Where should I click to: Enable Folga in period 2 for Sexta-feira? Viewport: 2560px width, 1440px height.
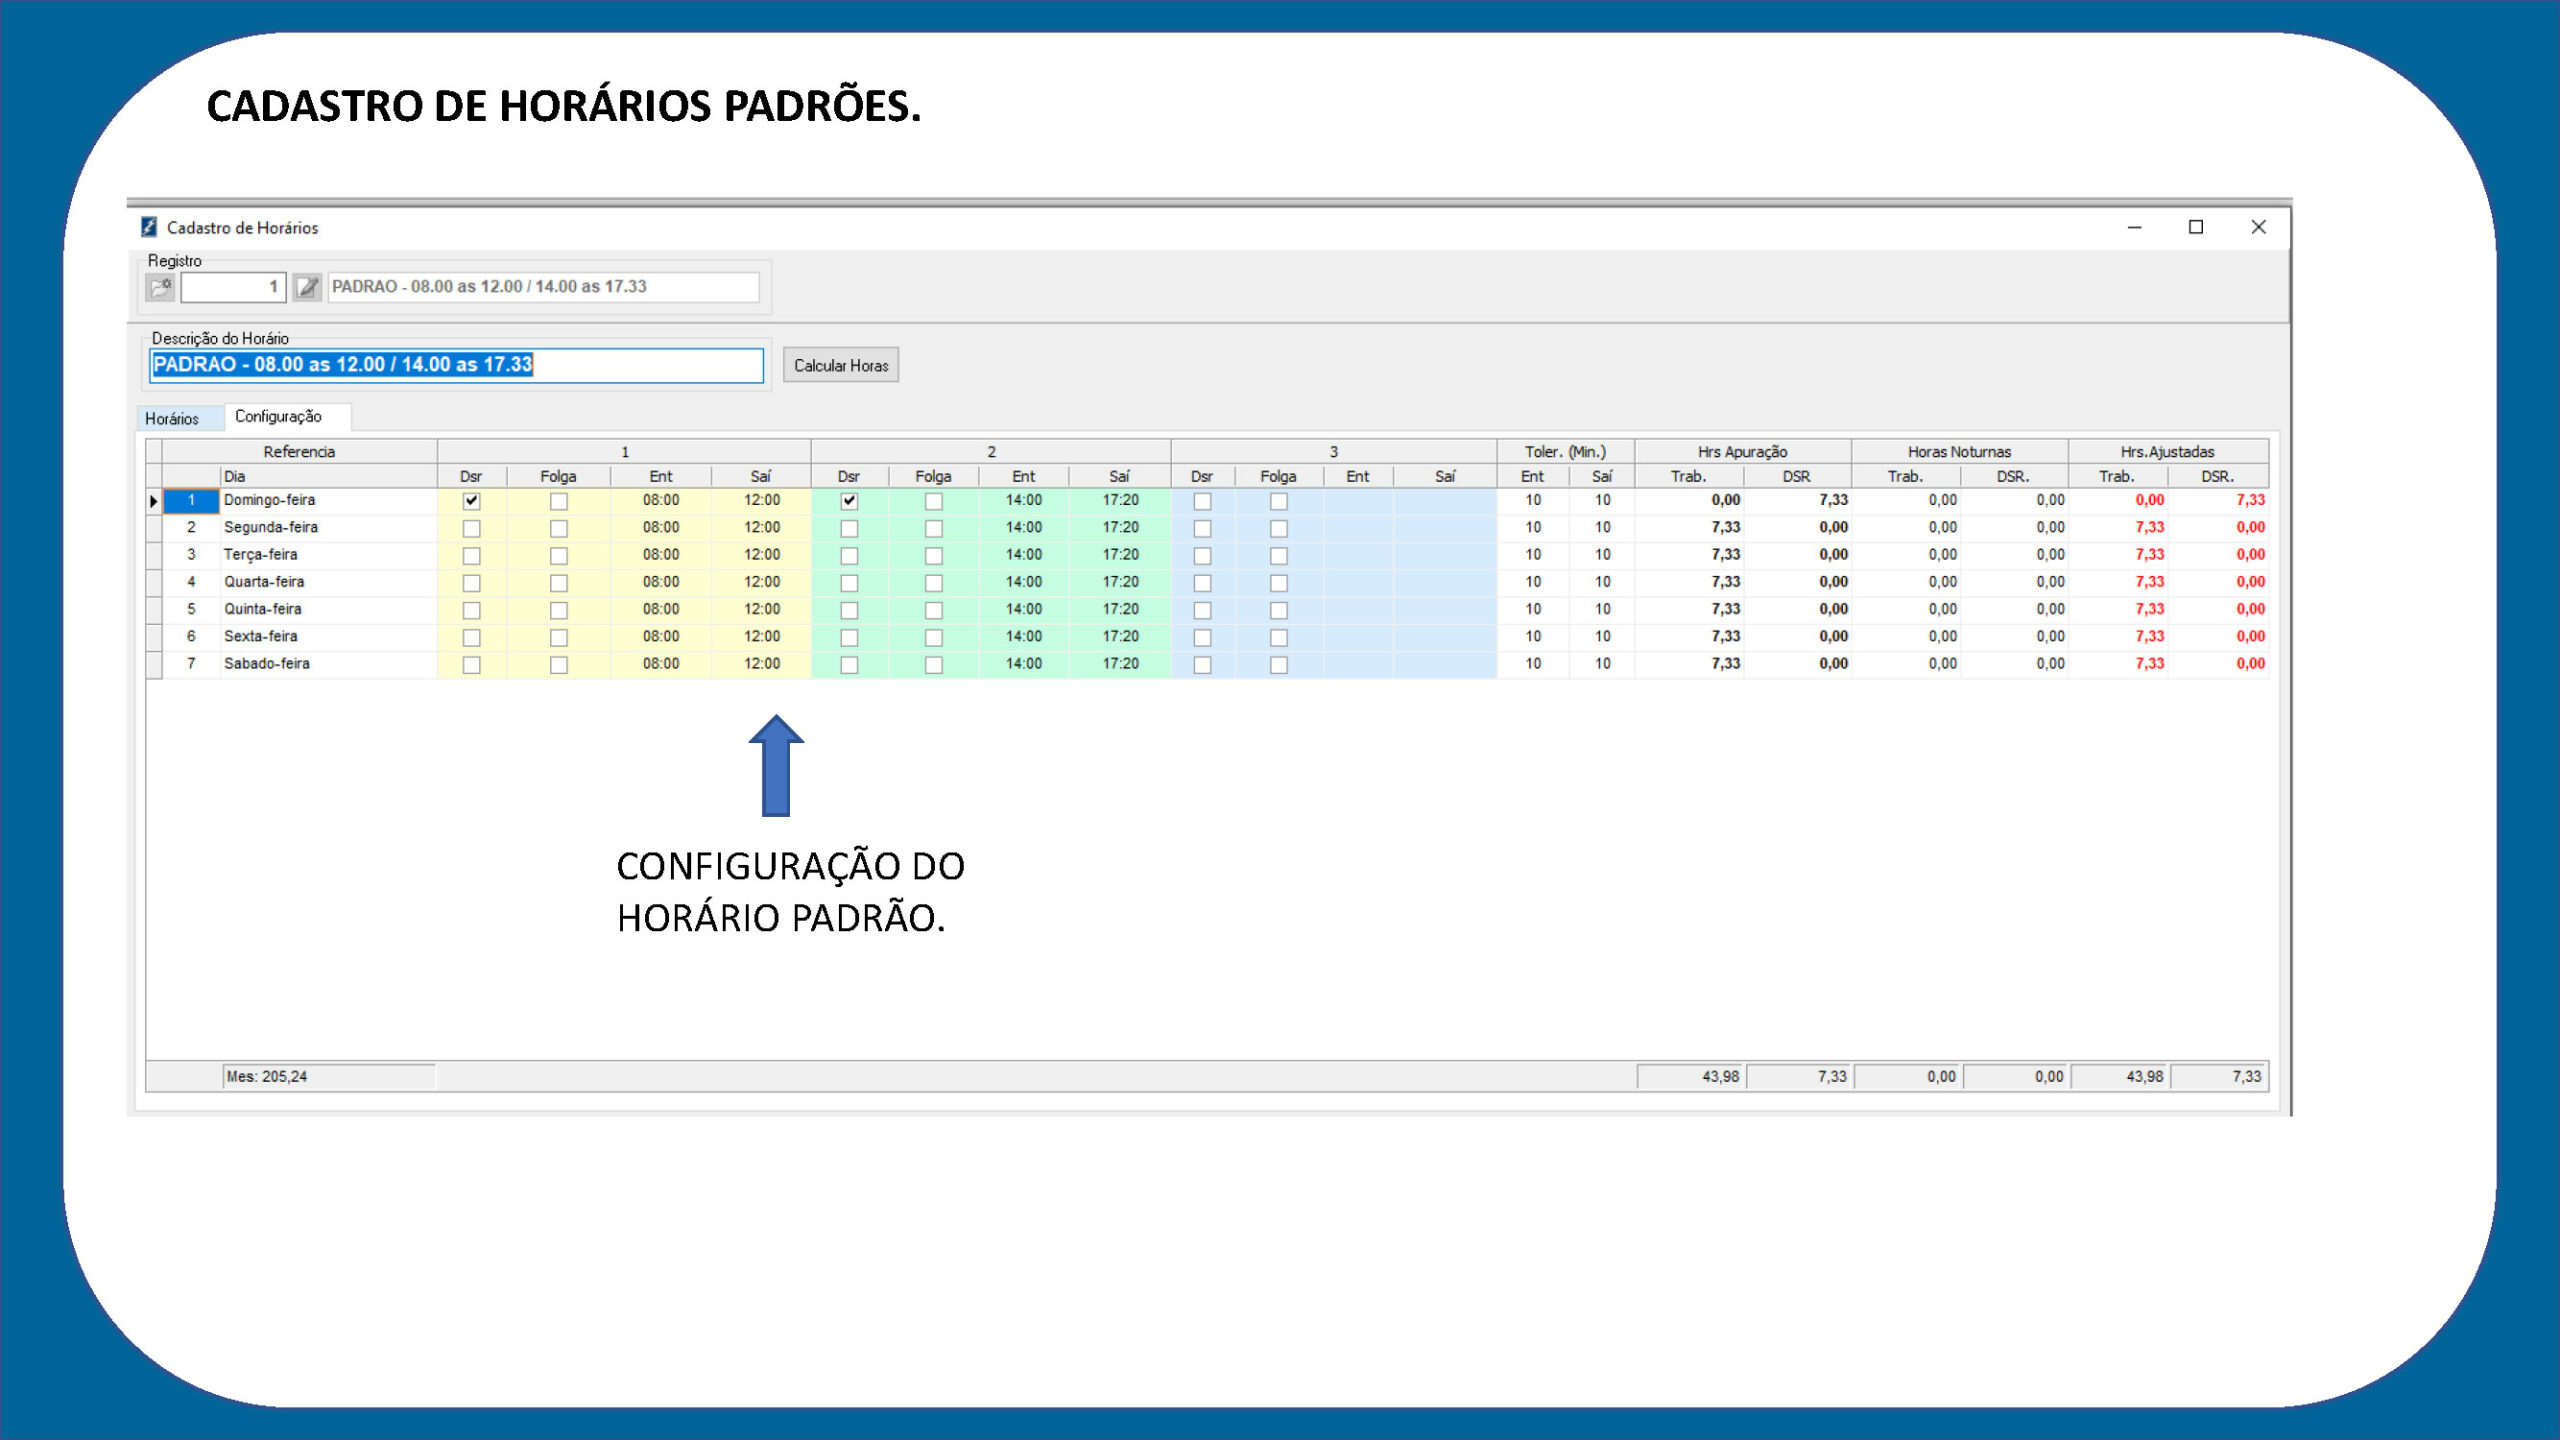pos(933,637)
